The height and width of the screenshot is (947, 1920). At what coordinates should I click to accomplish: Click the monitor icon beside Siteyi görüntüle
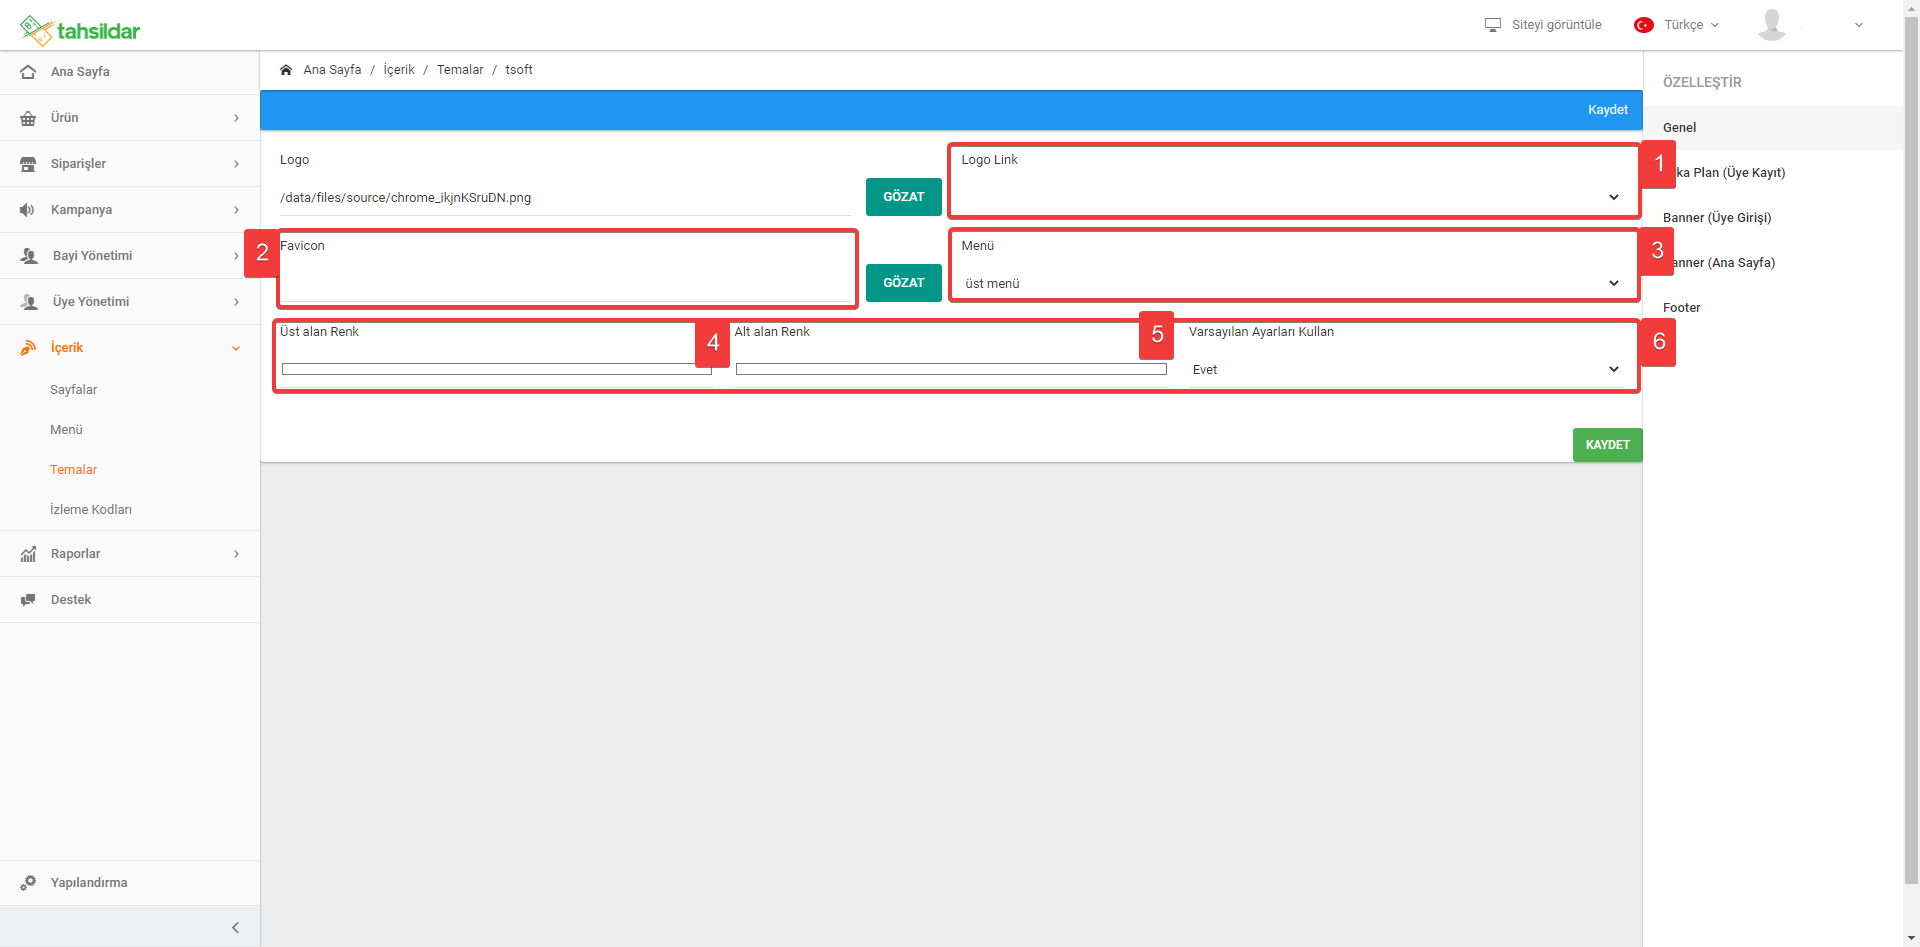(x=1493, y=25)
